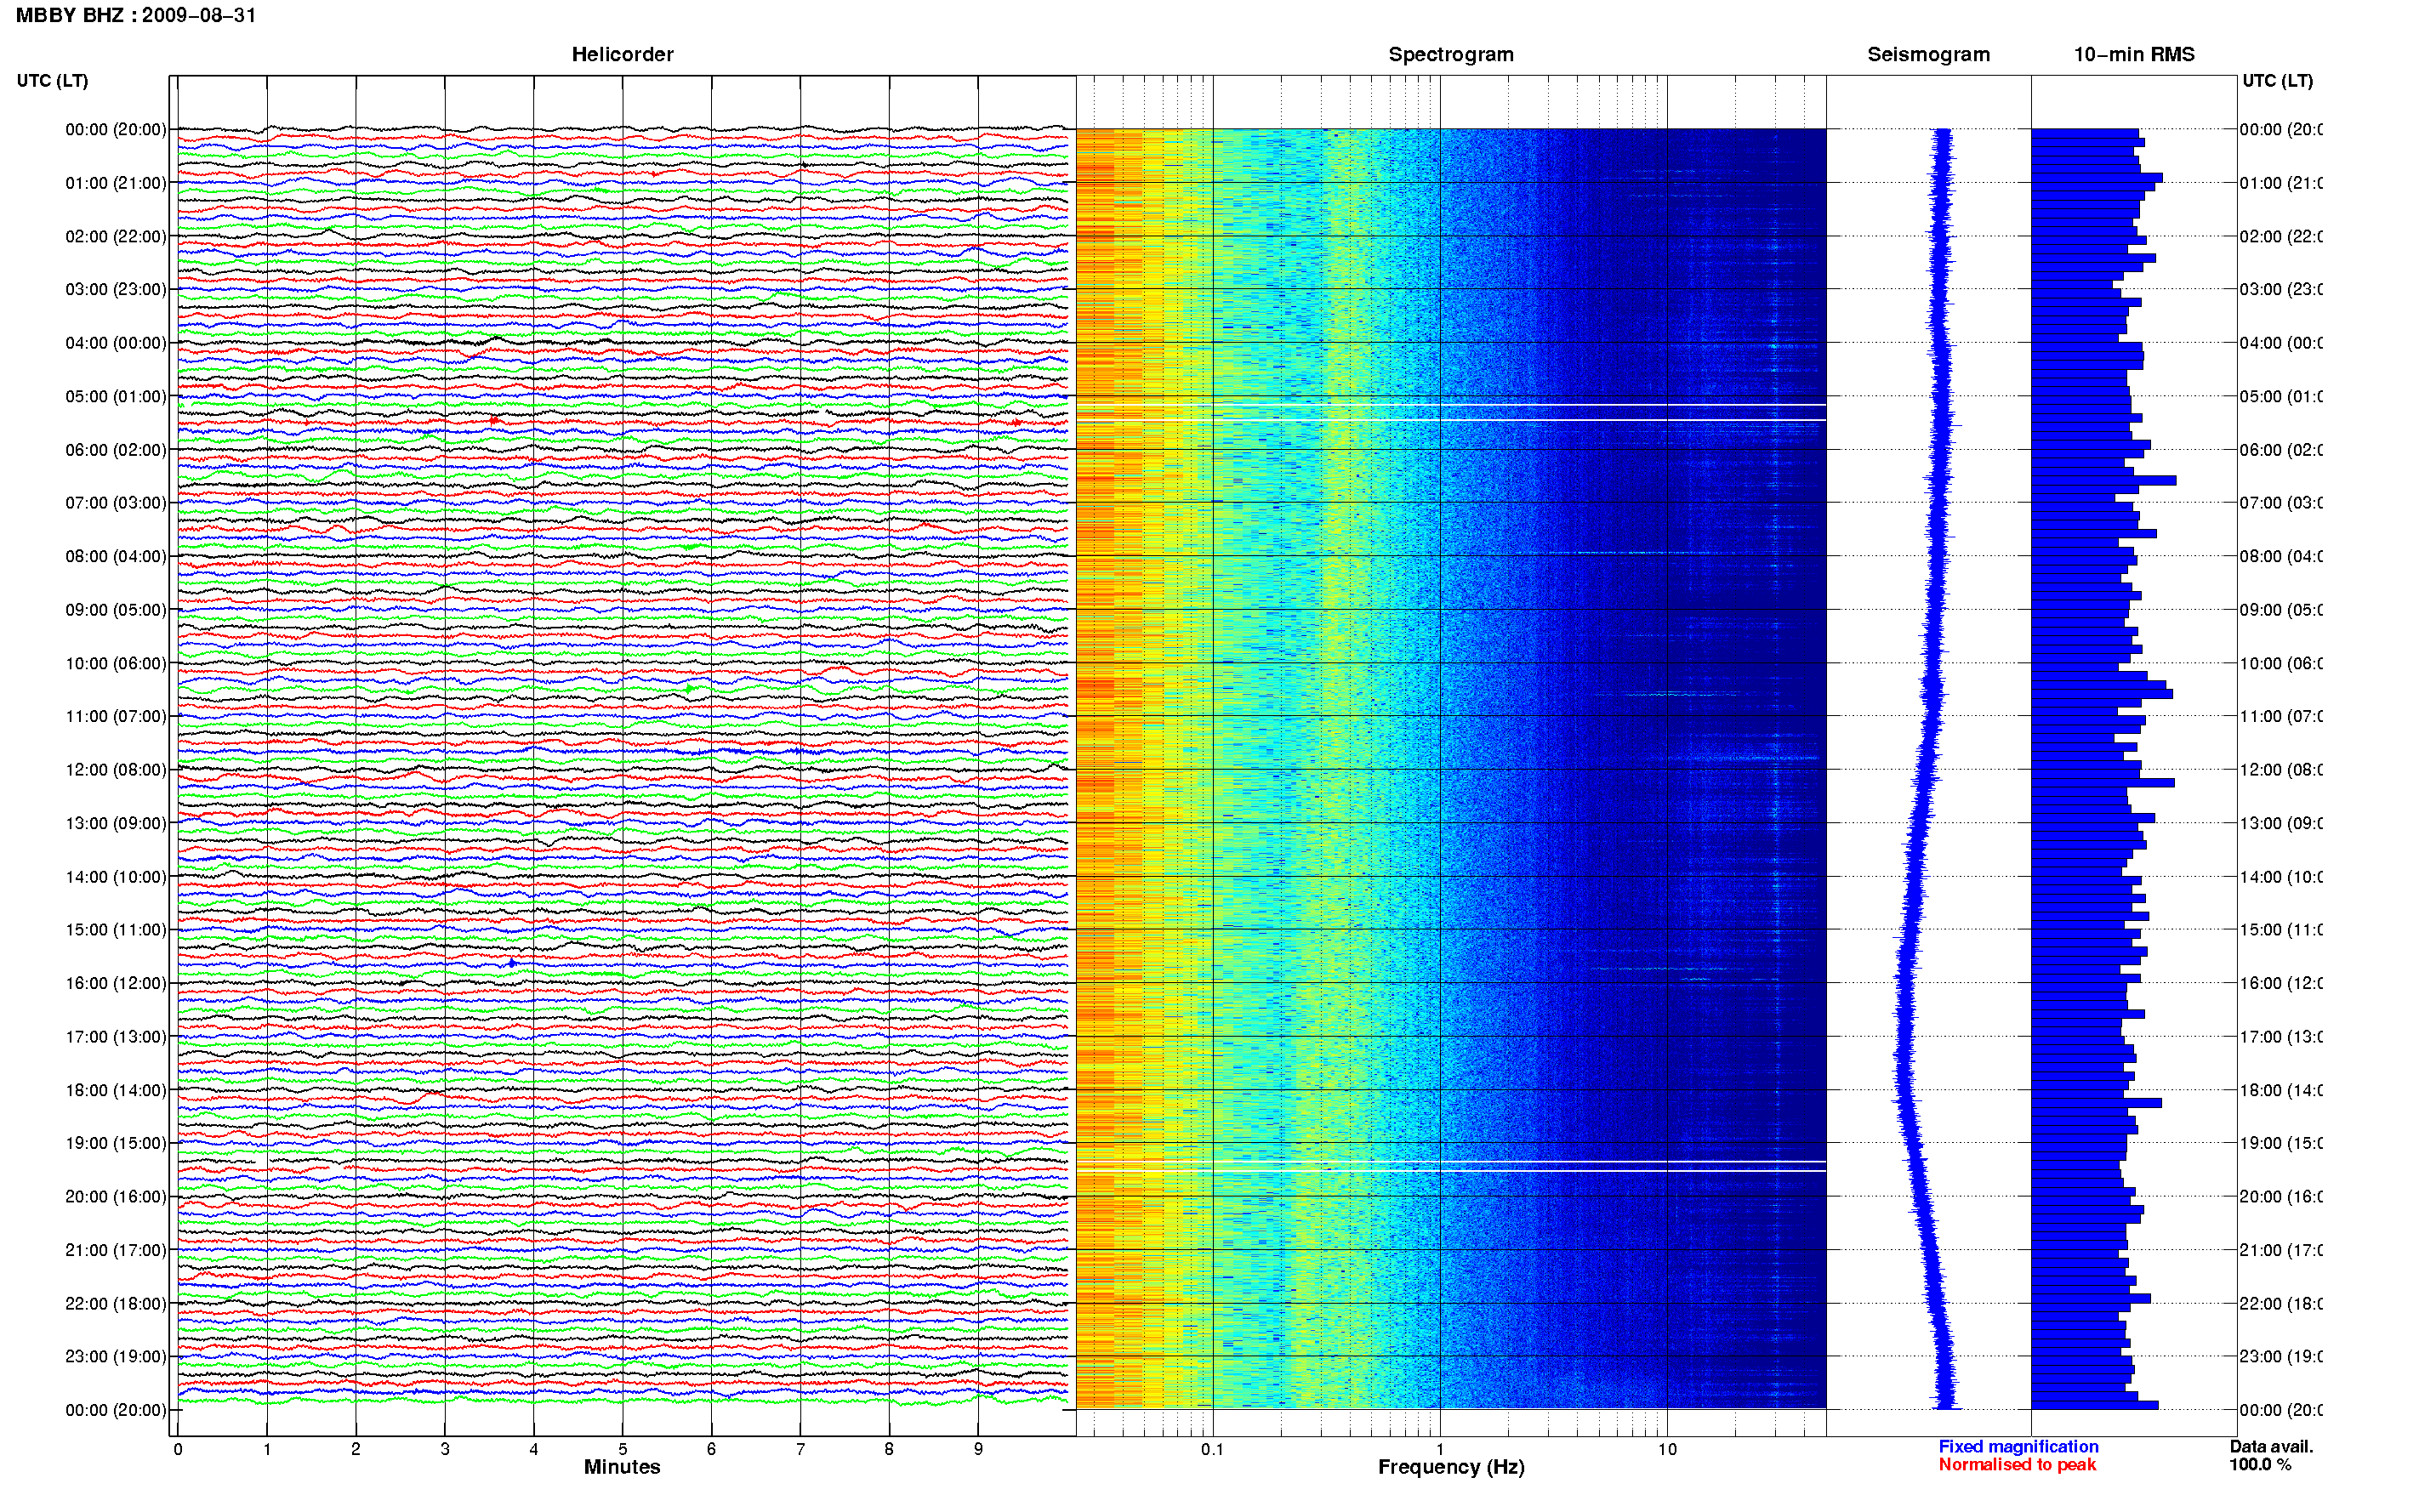Click the Data avail. label
This screenshot has height=1512, width=2419.
(2271, 1447)
